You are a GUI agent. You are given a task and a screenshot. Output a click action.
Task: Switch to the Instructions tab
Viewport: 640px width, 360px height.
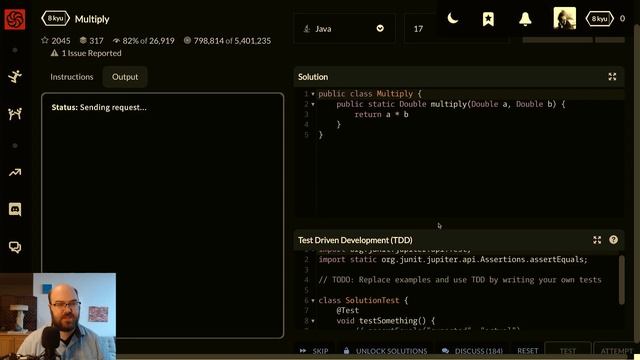tap(72, 77)
